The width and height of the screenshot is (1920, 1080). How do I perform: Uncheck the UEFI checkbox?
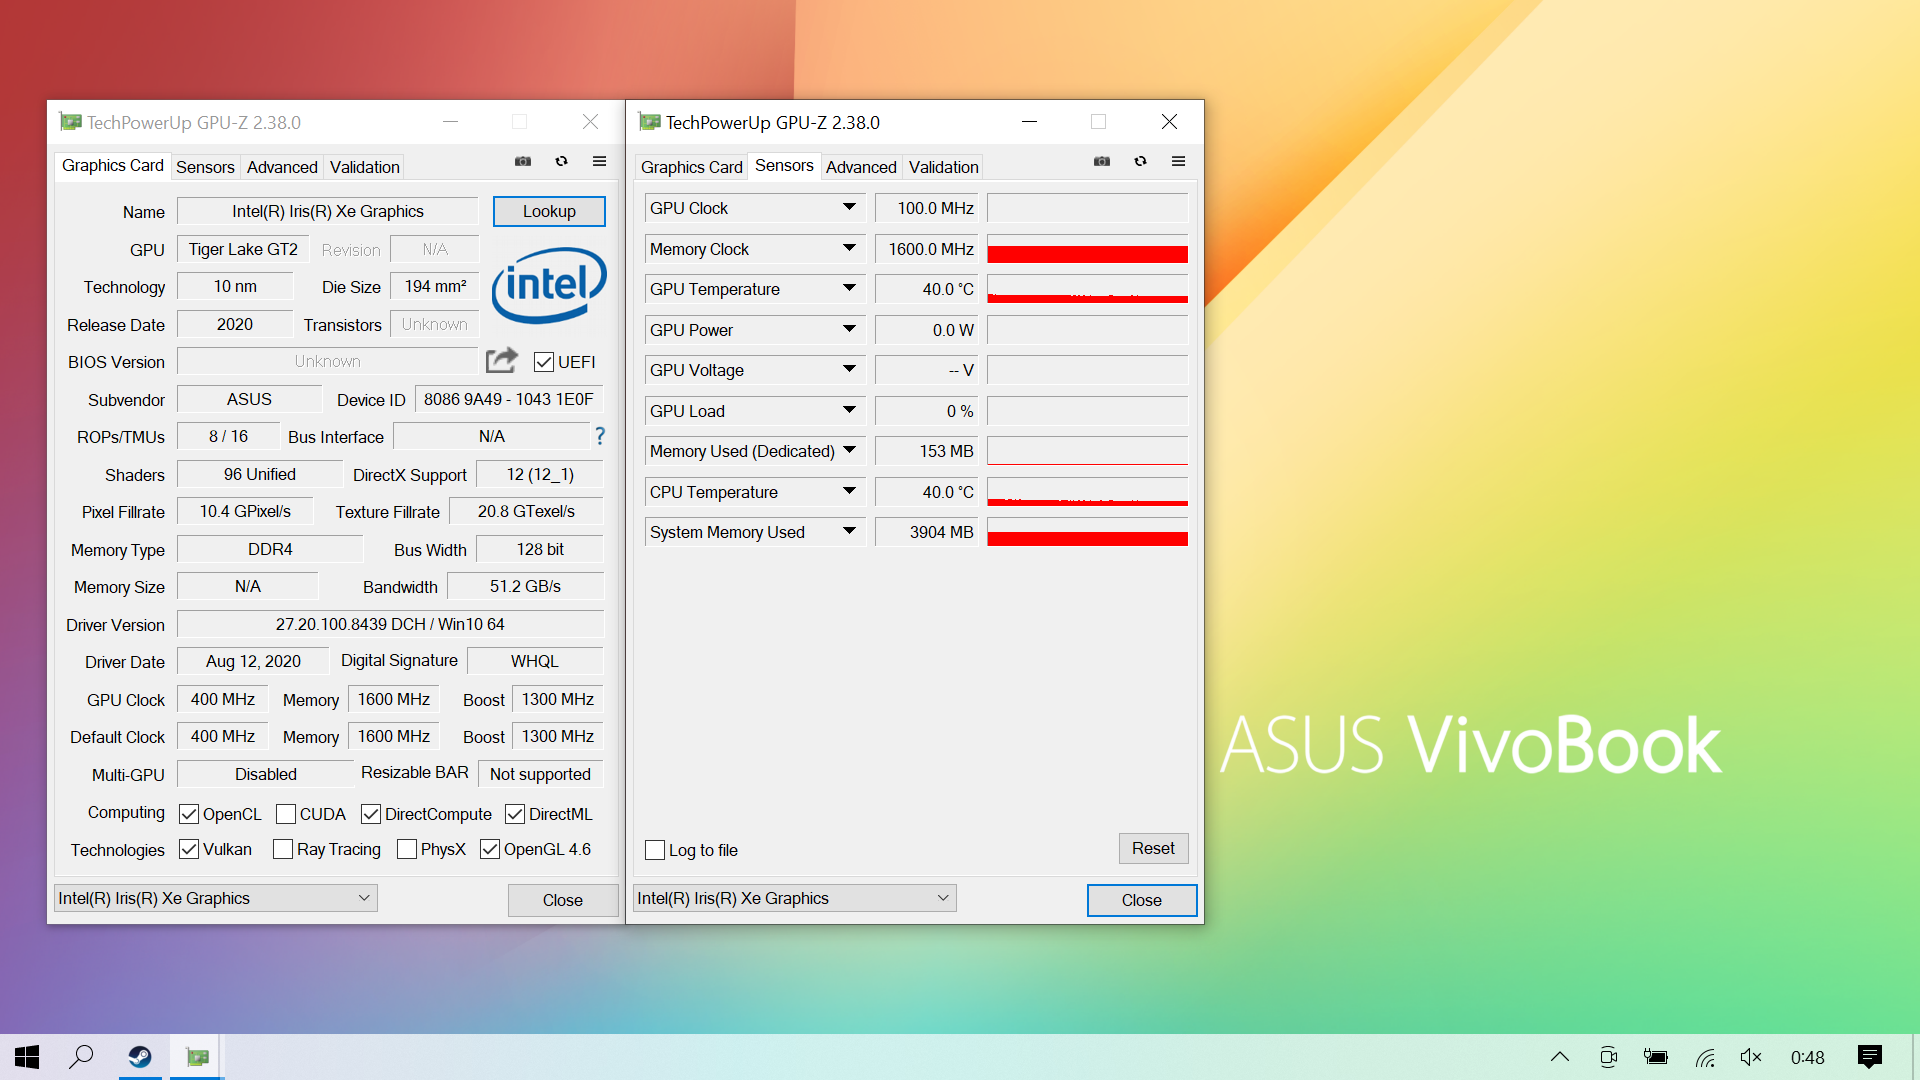point(543,362)
